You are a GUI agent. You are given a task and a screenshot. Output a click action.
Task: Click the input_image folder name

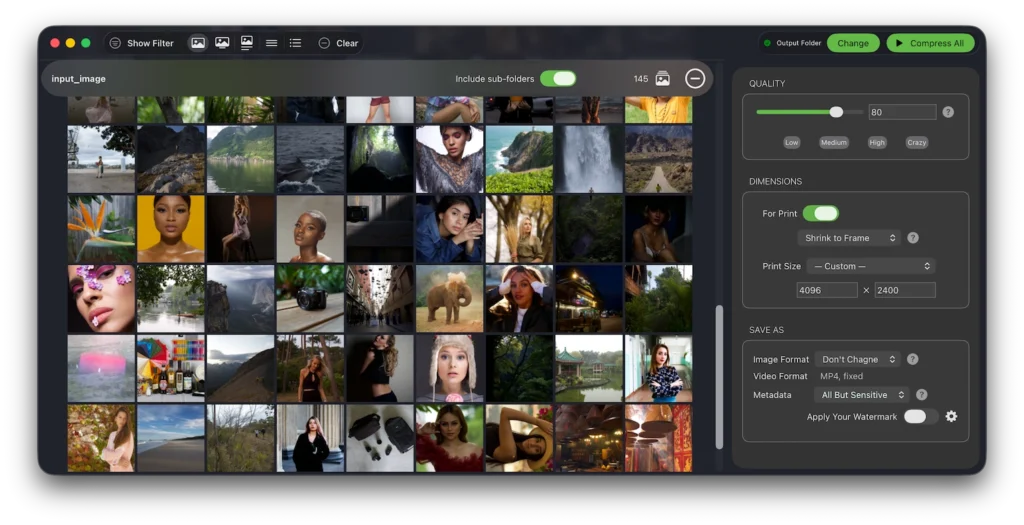[78, 79]
